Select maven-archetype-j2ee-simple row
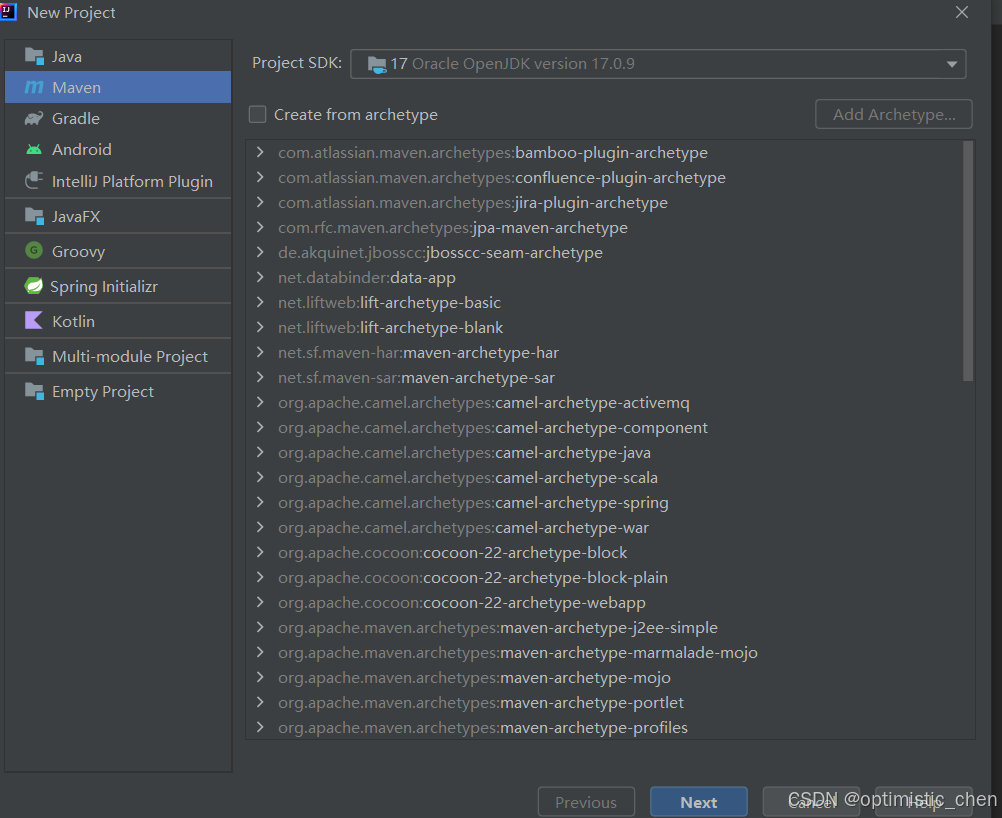This screenshot has height=818, width=1002. pos(604,627)
